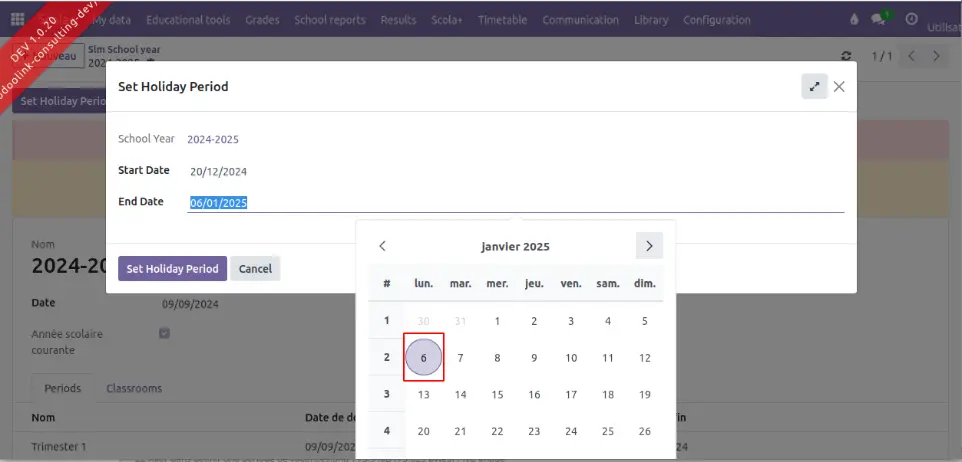Go to next record with pager arrow
The width and height of the screenshot is (962, 462).
click(x=936, y=56)
